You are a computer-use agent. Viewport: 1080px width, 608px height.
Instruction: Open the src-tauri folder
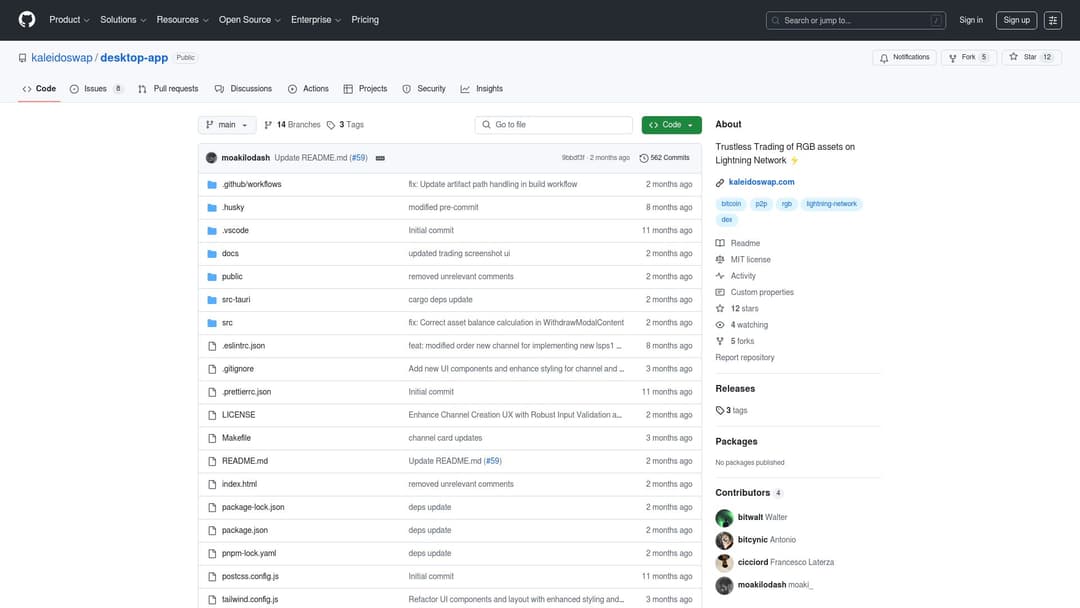click(236, 300)
